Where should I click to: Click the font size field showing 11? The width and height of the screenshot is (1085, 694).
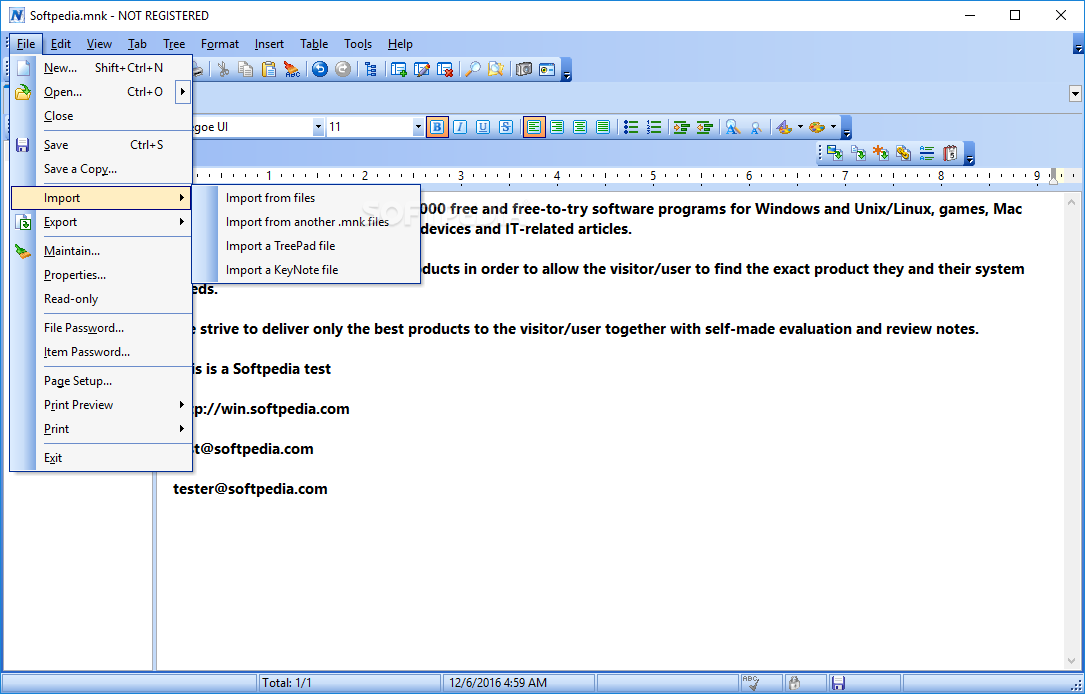pyautogui.click(x=369, y=127)
